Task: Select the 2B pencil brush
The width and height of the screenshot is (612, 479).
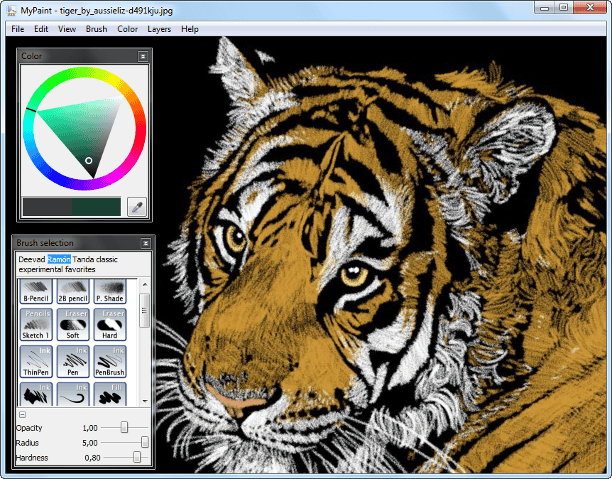Action: [73, 291]
